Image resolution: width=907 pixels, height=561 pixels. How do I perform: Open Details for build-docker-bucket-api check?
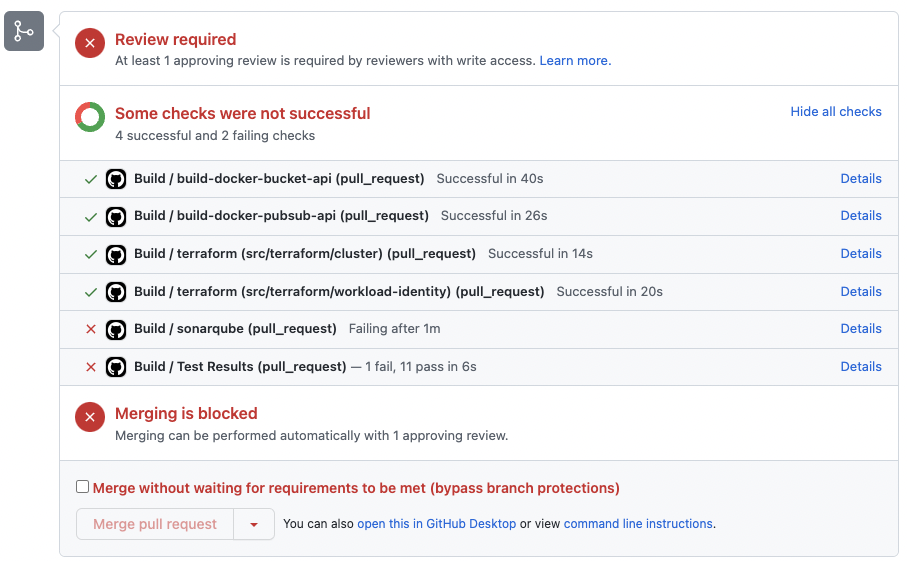pos(861,179)
